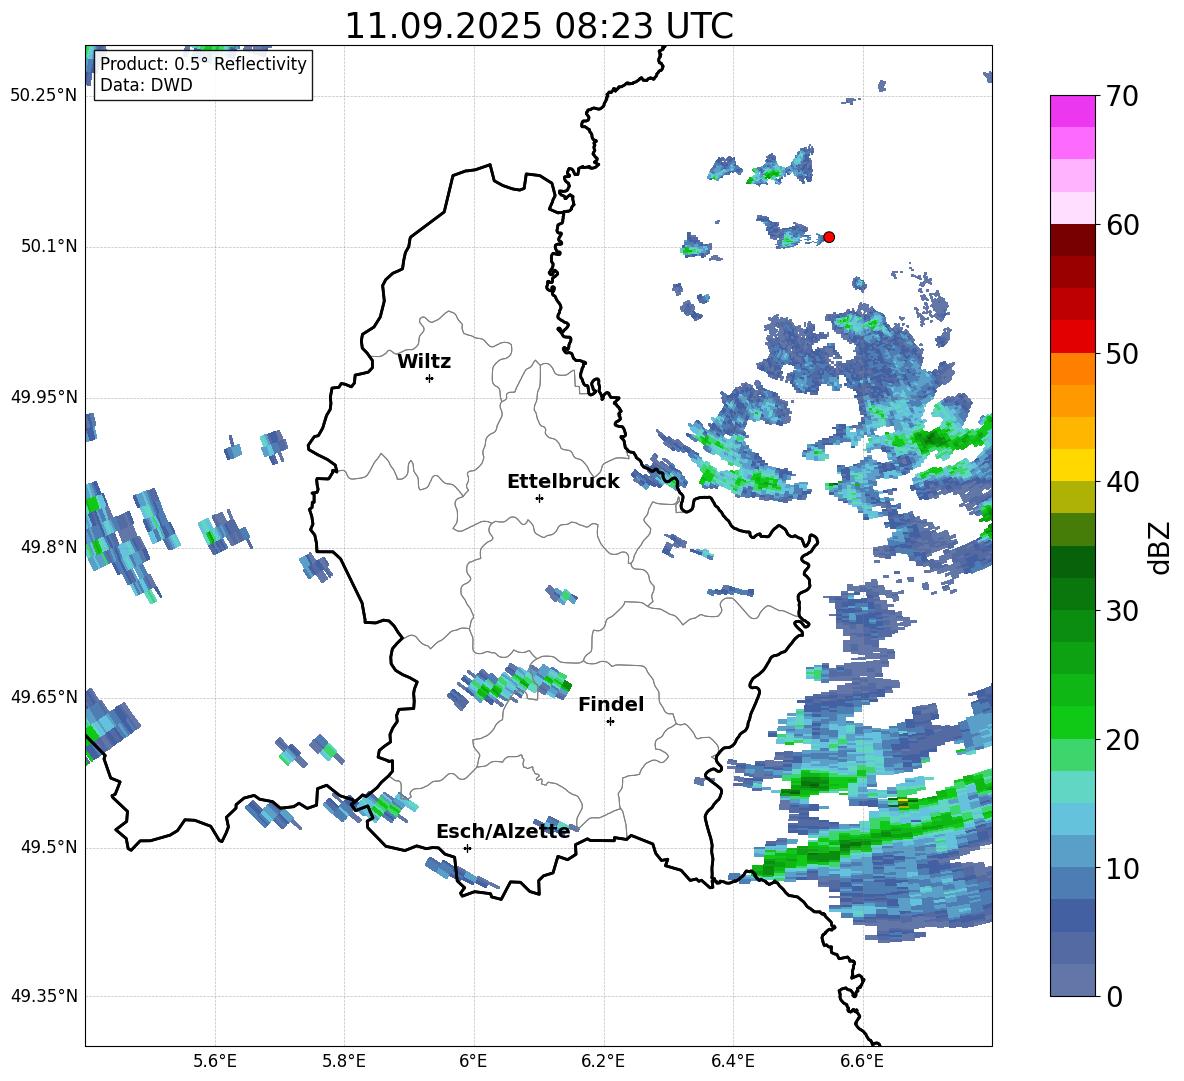The height and width of the screenshot is (1081, 1184).
Task: Select the Ettelbruck label
Action: pyautogui.click(x=563, y=482)
